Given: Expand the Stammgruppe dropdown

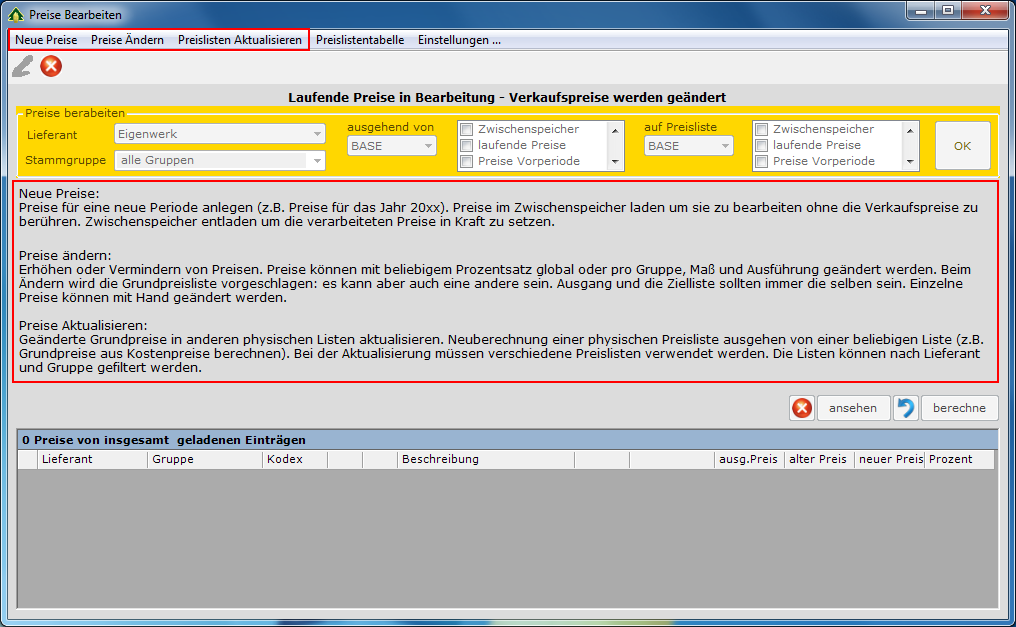Looking at the screenshot, I should pos(219,160).
